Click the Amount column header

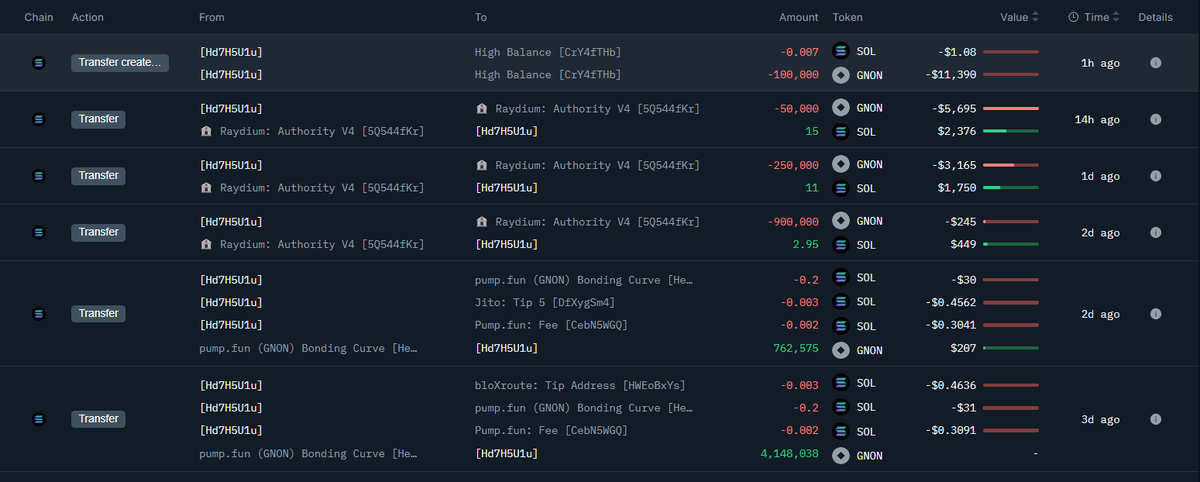pyautogui.click(x=799, y=17)
